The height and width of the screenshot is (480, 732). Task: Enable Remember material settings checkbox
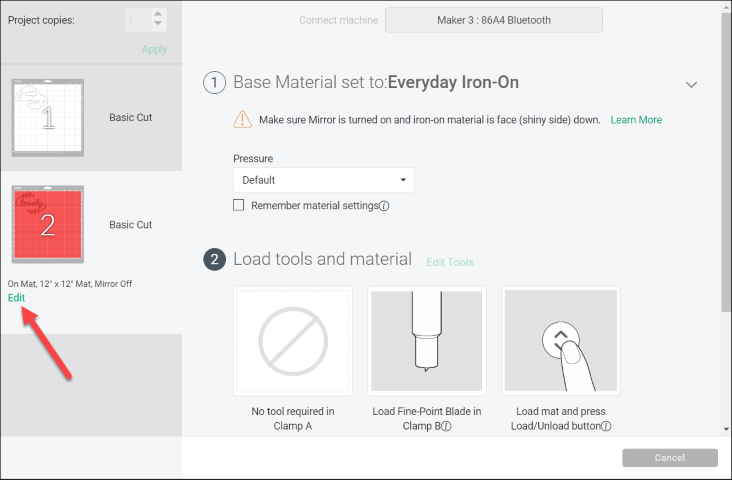(x=239, y=205)
